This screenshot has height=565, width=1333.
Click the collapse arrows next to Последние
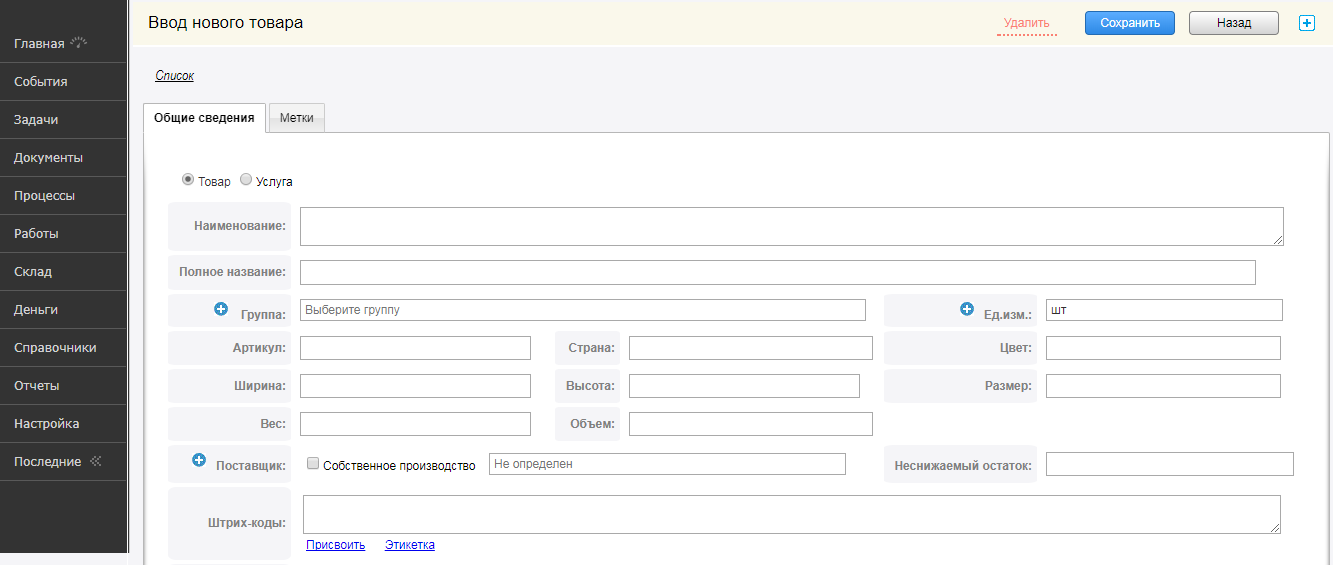(x=96, y=461)
